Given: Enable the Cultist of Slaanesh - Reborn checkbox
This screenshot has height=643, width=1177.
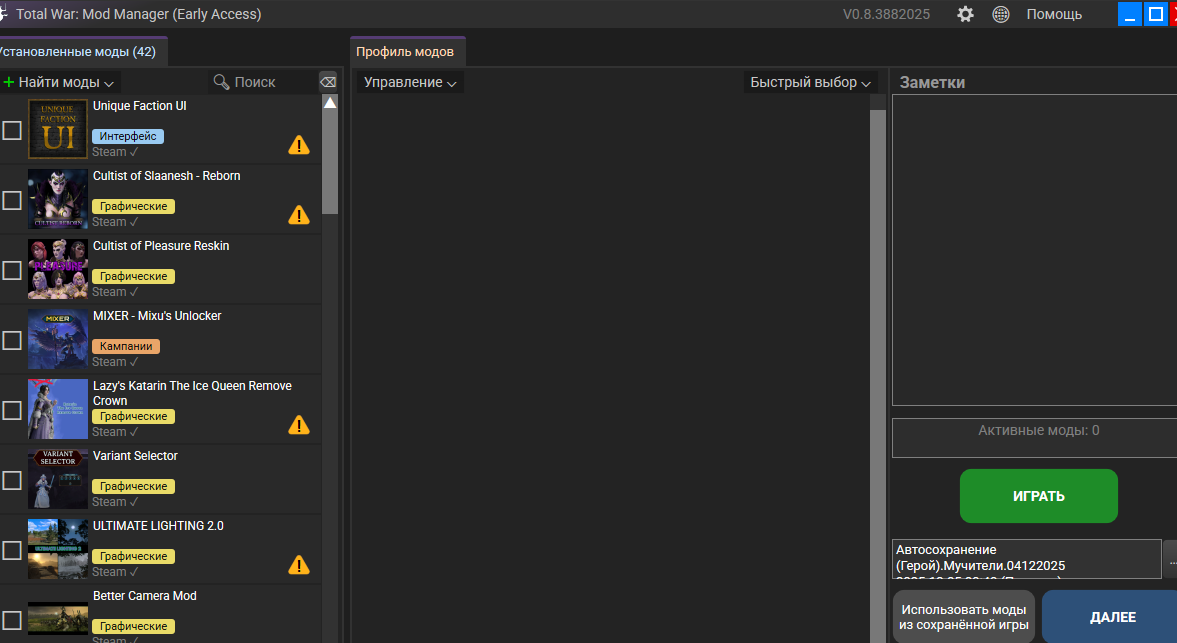Looking at the screenshot, I should [12, 200].
